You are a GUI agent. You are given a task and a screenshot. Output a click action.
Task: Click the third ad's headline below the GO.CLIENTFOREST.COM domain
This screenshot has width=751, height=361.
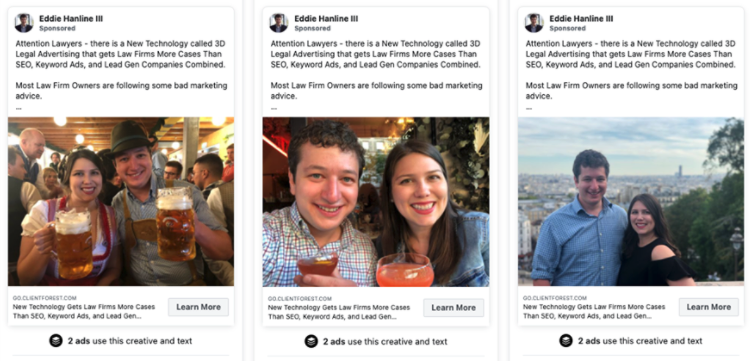pos(594,311)
